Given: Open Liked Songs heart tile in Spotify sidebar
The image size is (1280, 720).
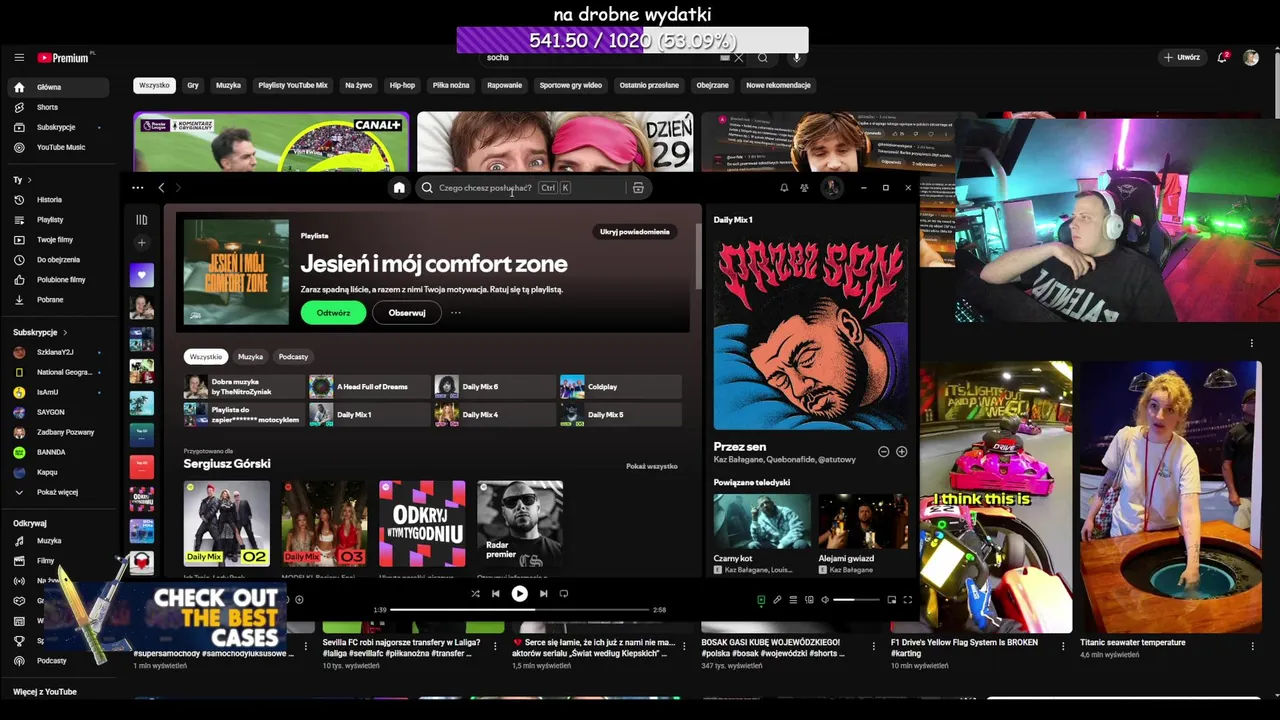Looking at the screenshot, I should tap(141, 275).
